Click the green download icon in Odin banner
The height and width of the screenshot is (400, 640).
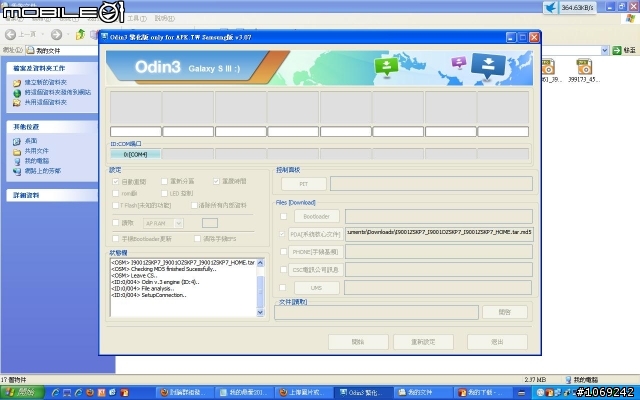[x=386, y=67]
